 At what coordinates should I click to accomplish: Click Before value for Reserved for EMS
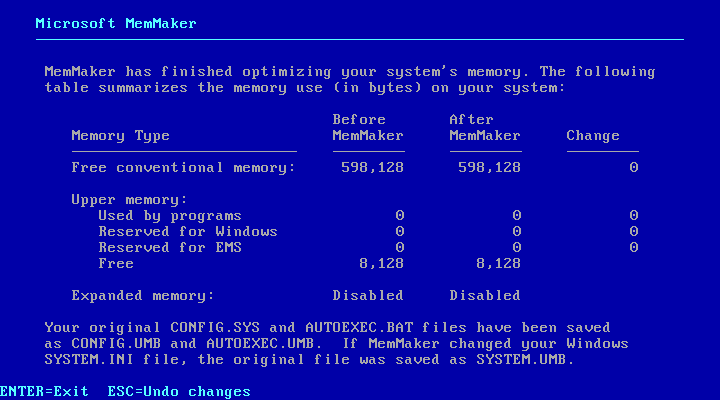pos(400,248)
